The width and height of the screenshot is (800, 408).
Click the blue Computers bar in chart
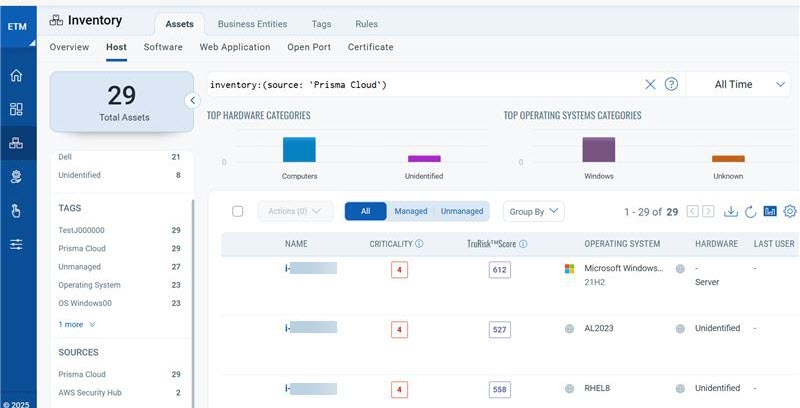point(299,150)
